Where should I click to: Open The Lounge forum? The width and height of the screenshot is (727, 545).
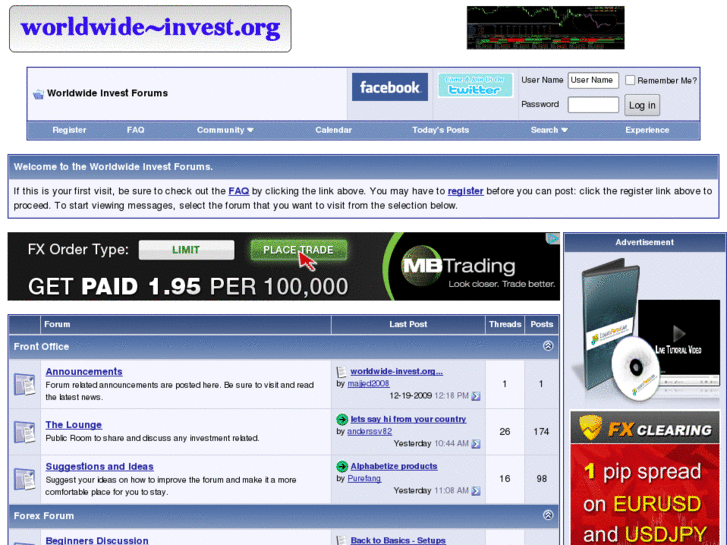pos(73,425)
